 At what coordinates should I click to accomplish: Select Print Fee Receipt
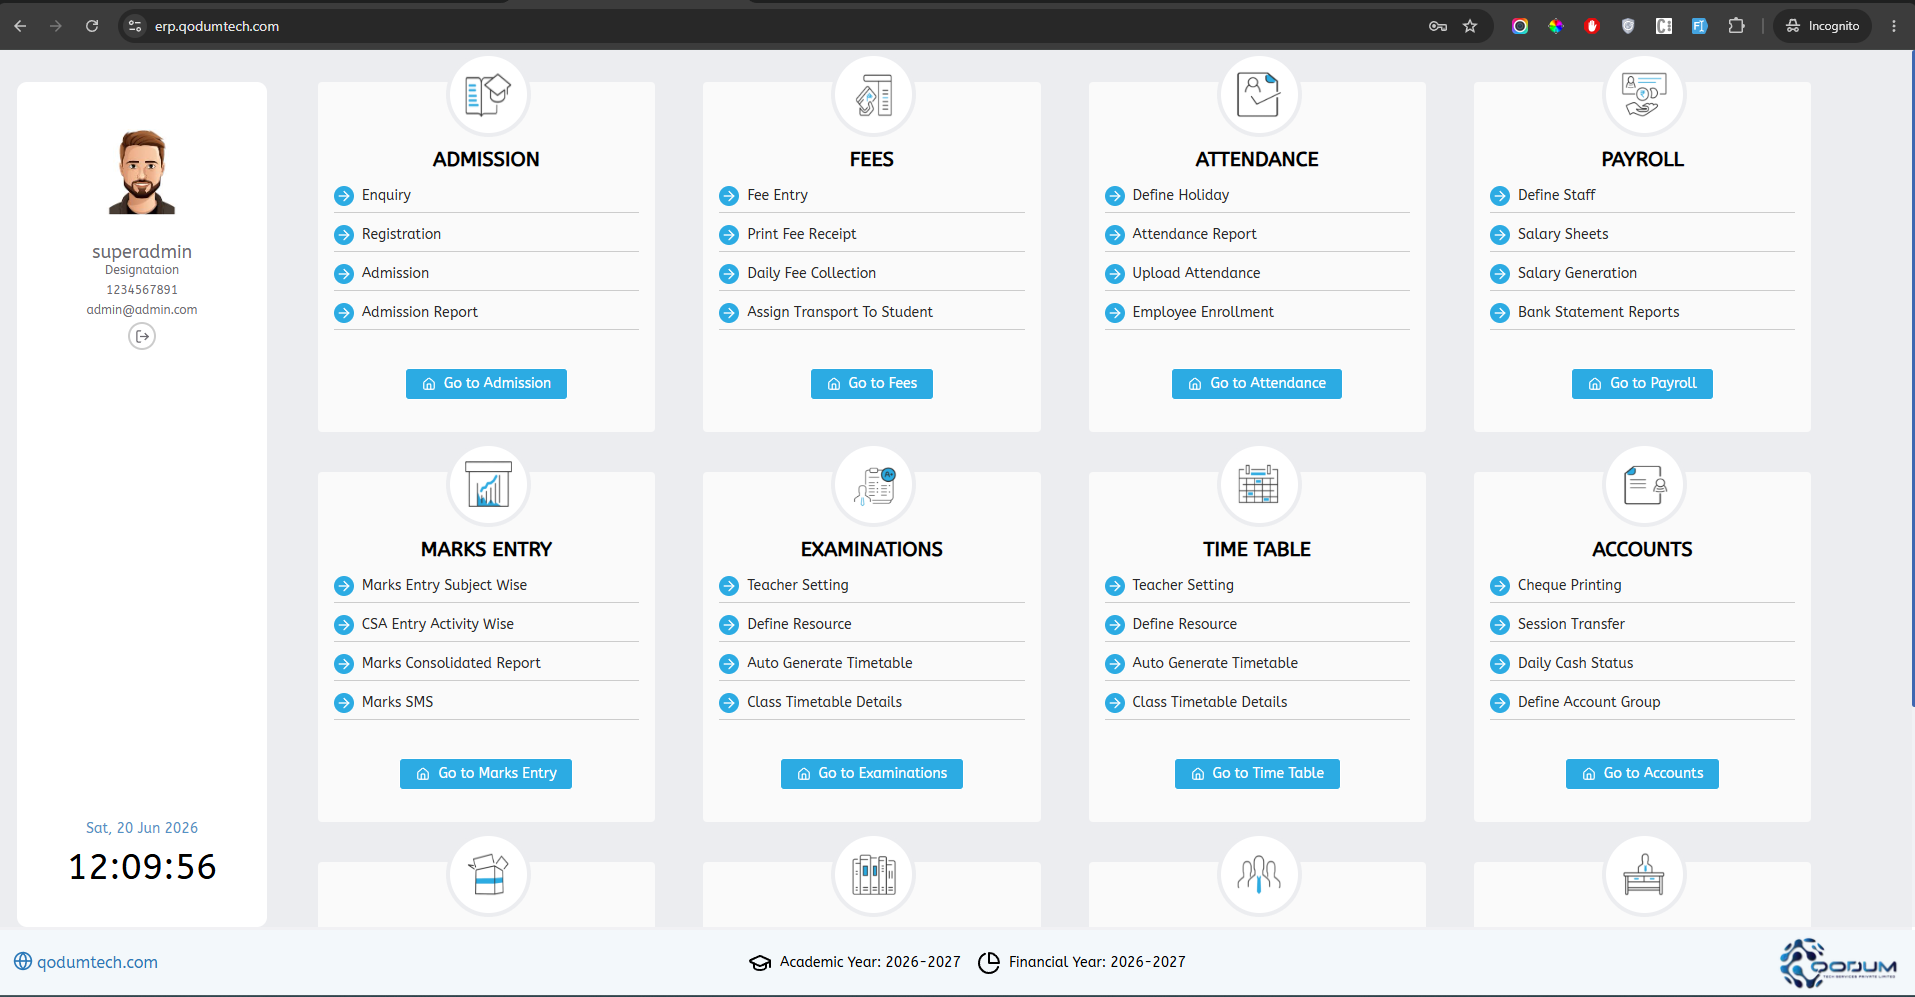click(802, 234)
